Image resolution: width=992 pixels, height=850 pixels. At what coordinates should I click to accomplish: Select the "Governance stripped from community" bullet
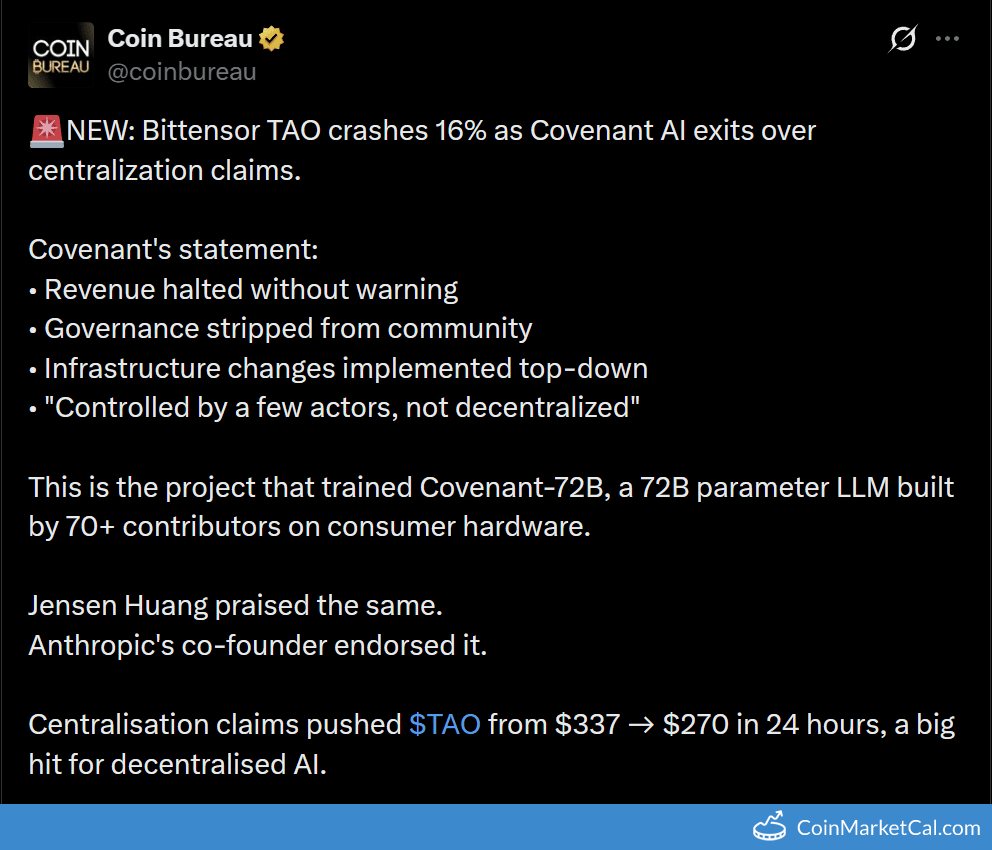point(288,329)
